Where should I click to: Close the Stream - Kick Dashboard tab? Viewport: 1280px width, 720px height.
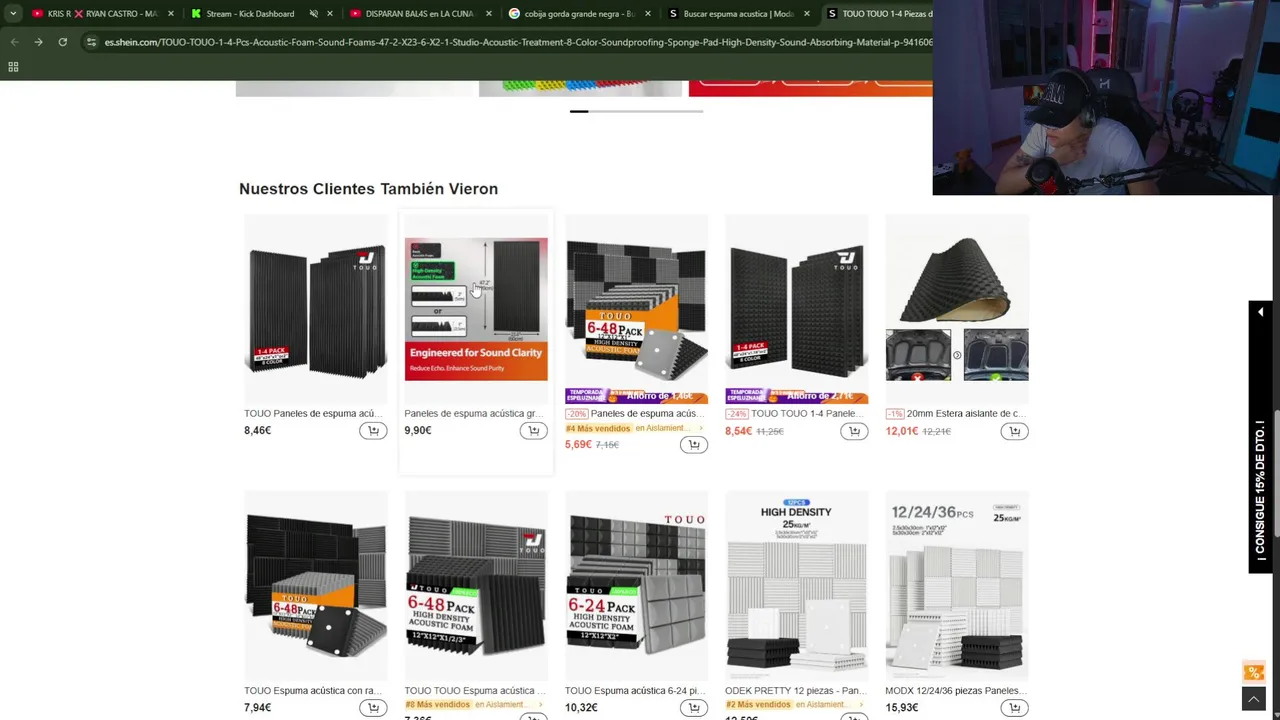tap(330, 14)
